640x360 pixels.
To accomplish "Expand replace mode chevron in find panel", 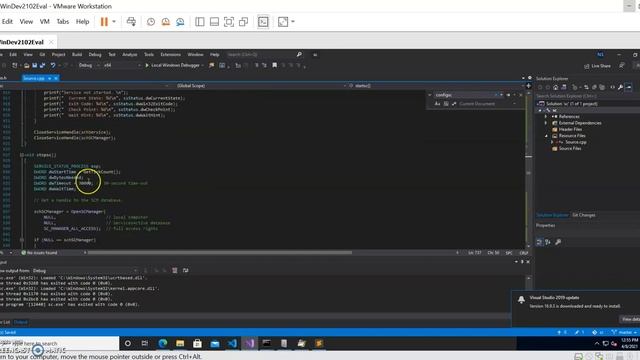I will point(429,95).
